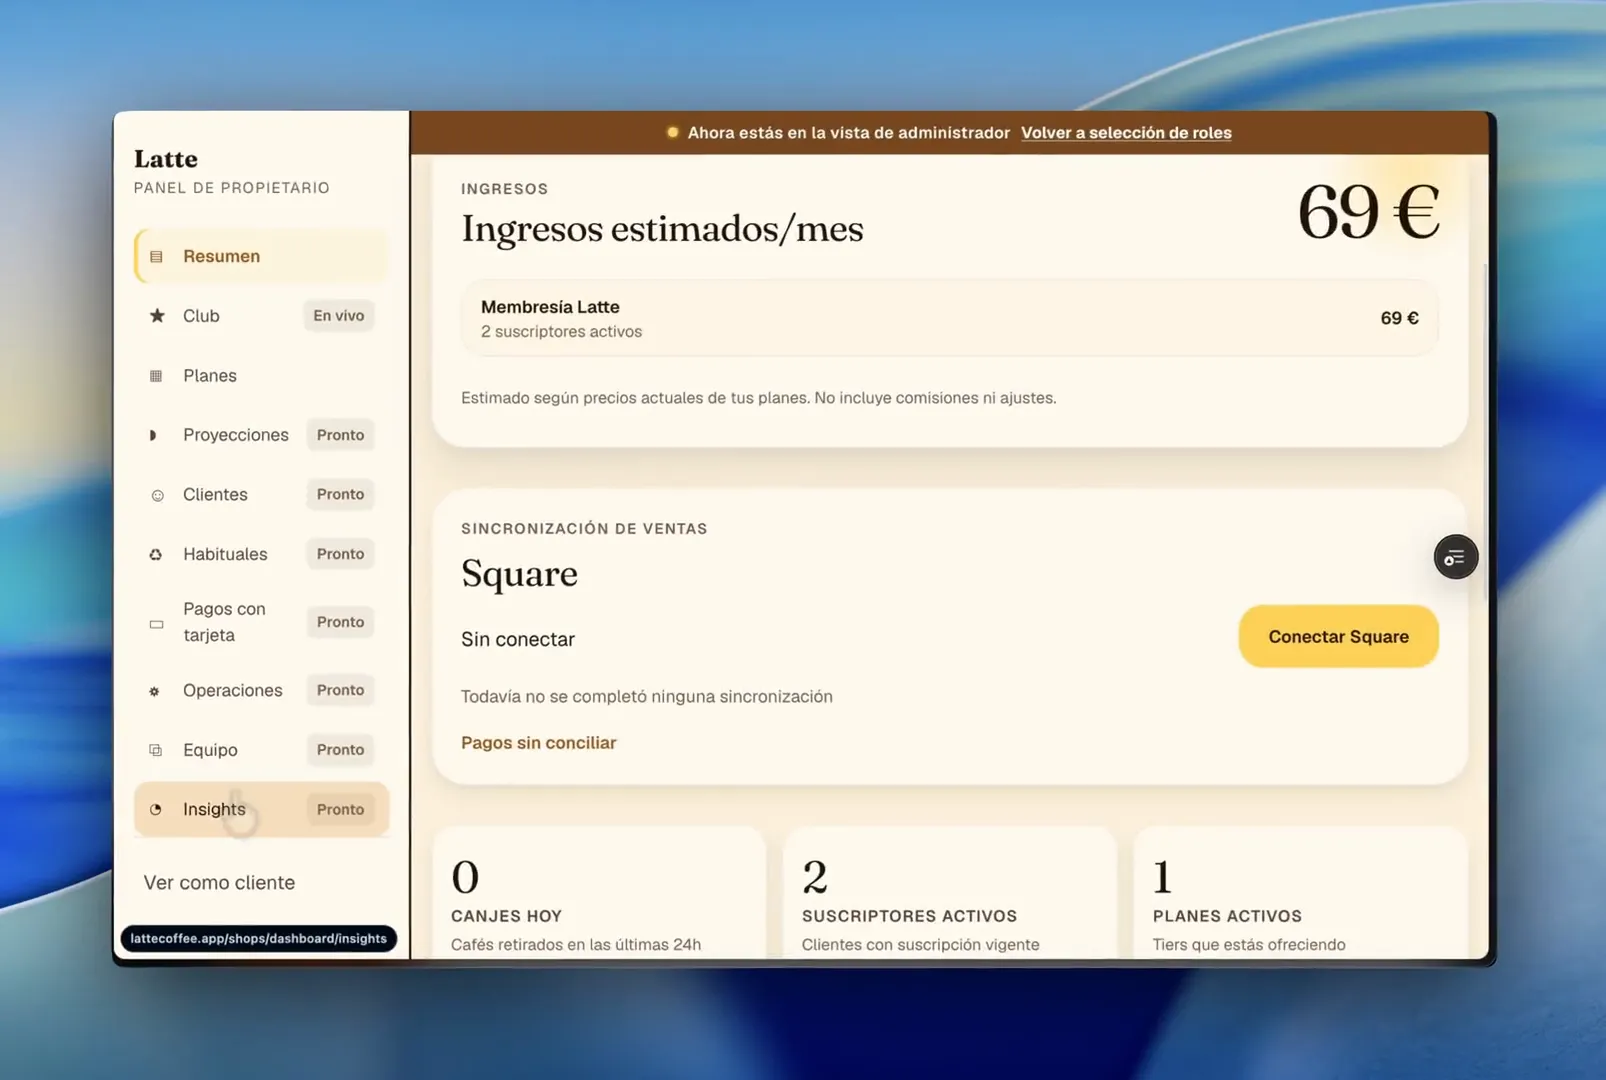Click Ver como cliente
Viewport: 1606px width, 1080px height.
click(219, 883)
